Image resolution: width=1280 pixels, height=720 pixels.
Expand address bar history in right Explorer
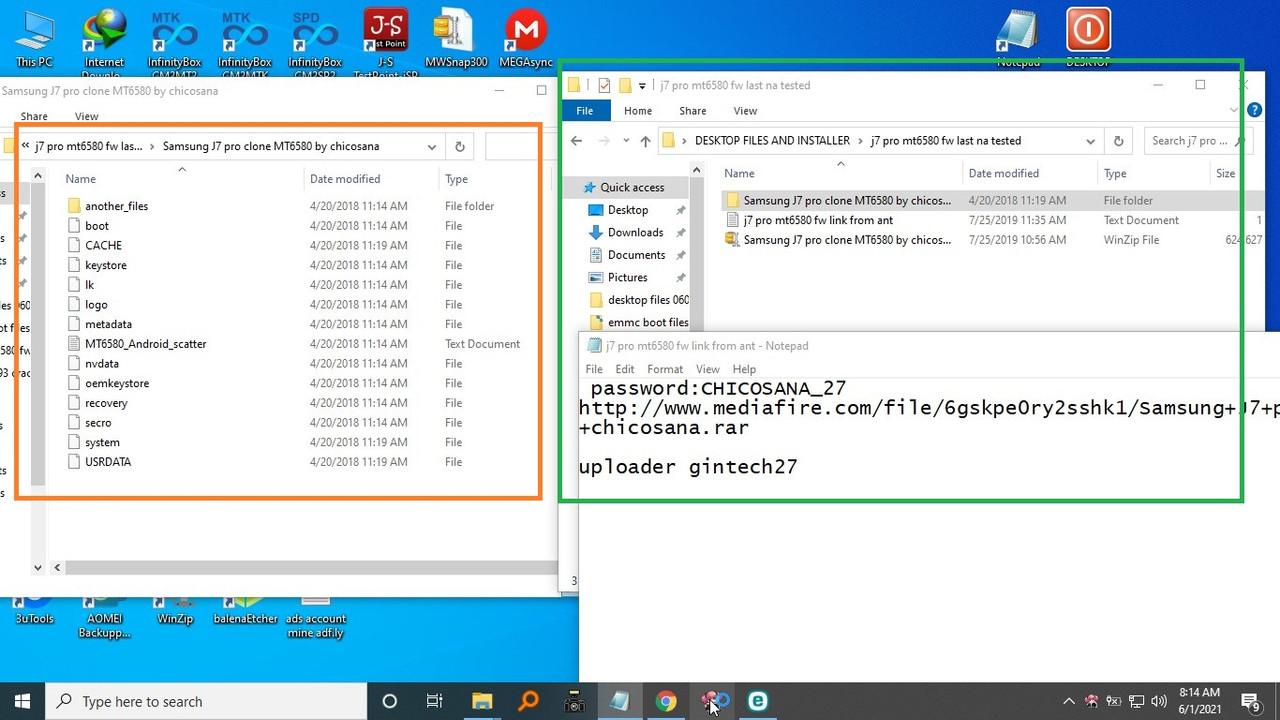[x=1090, y=141]
